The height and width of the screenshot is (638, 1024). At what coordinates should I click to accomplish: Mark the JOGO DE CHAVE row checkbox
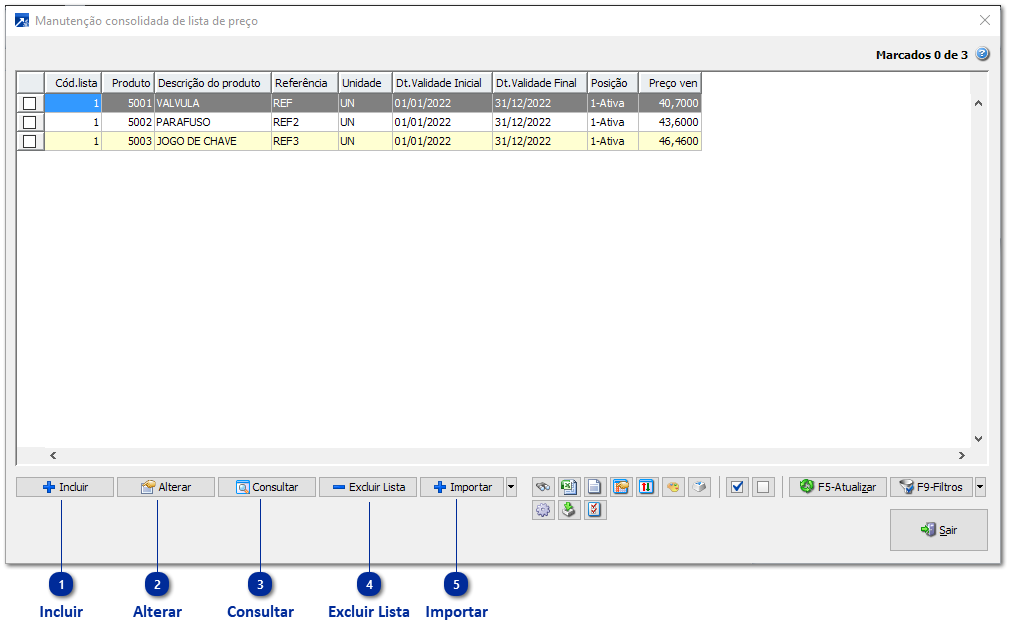coord(29,141)
